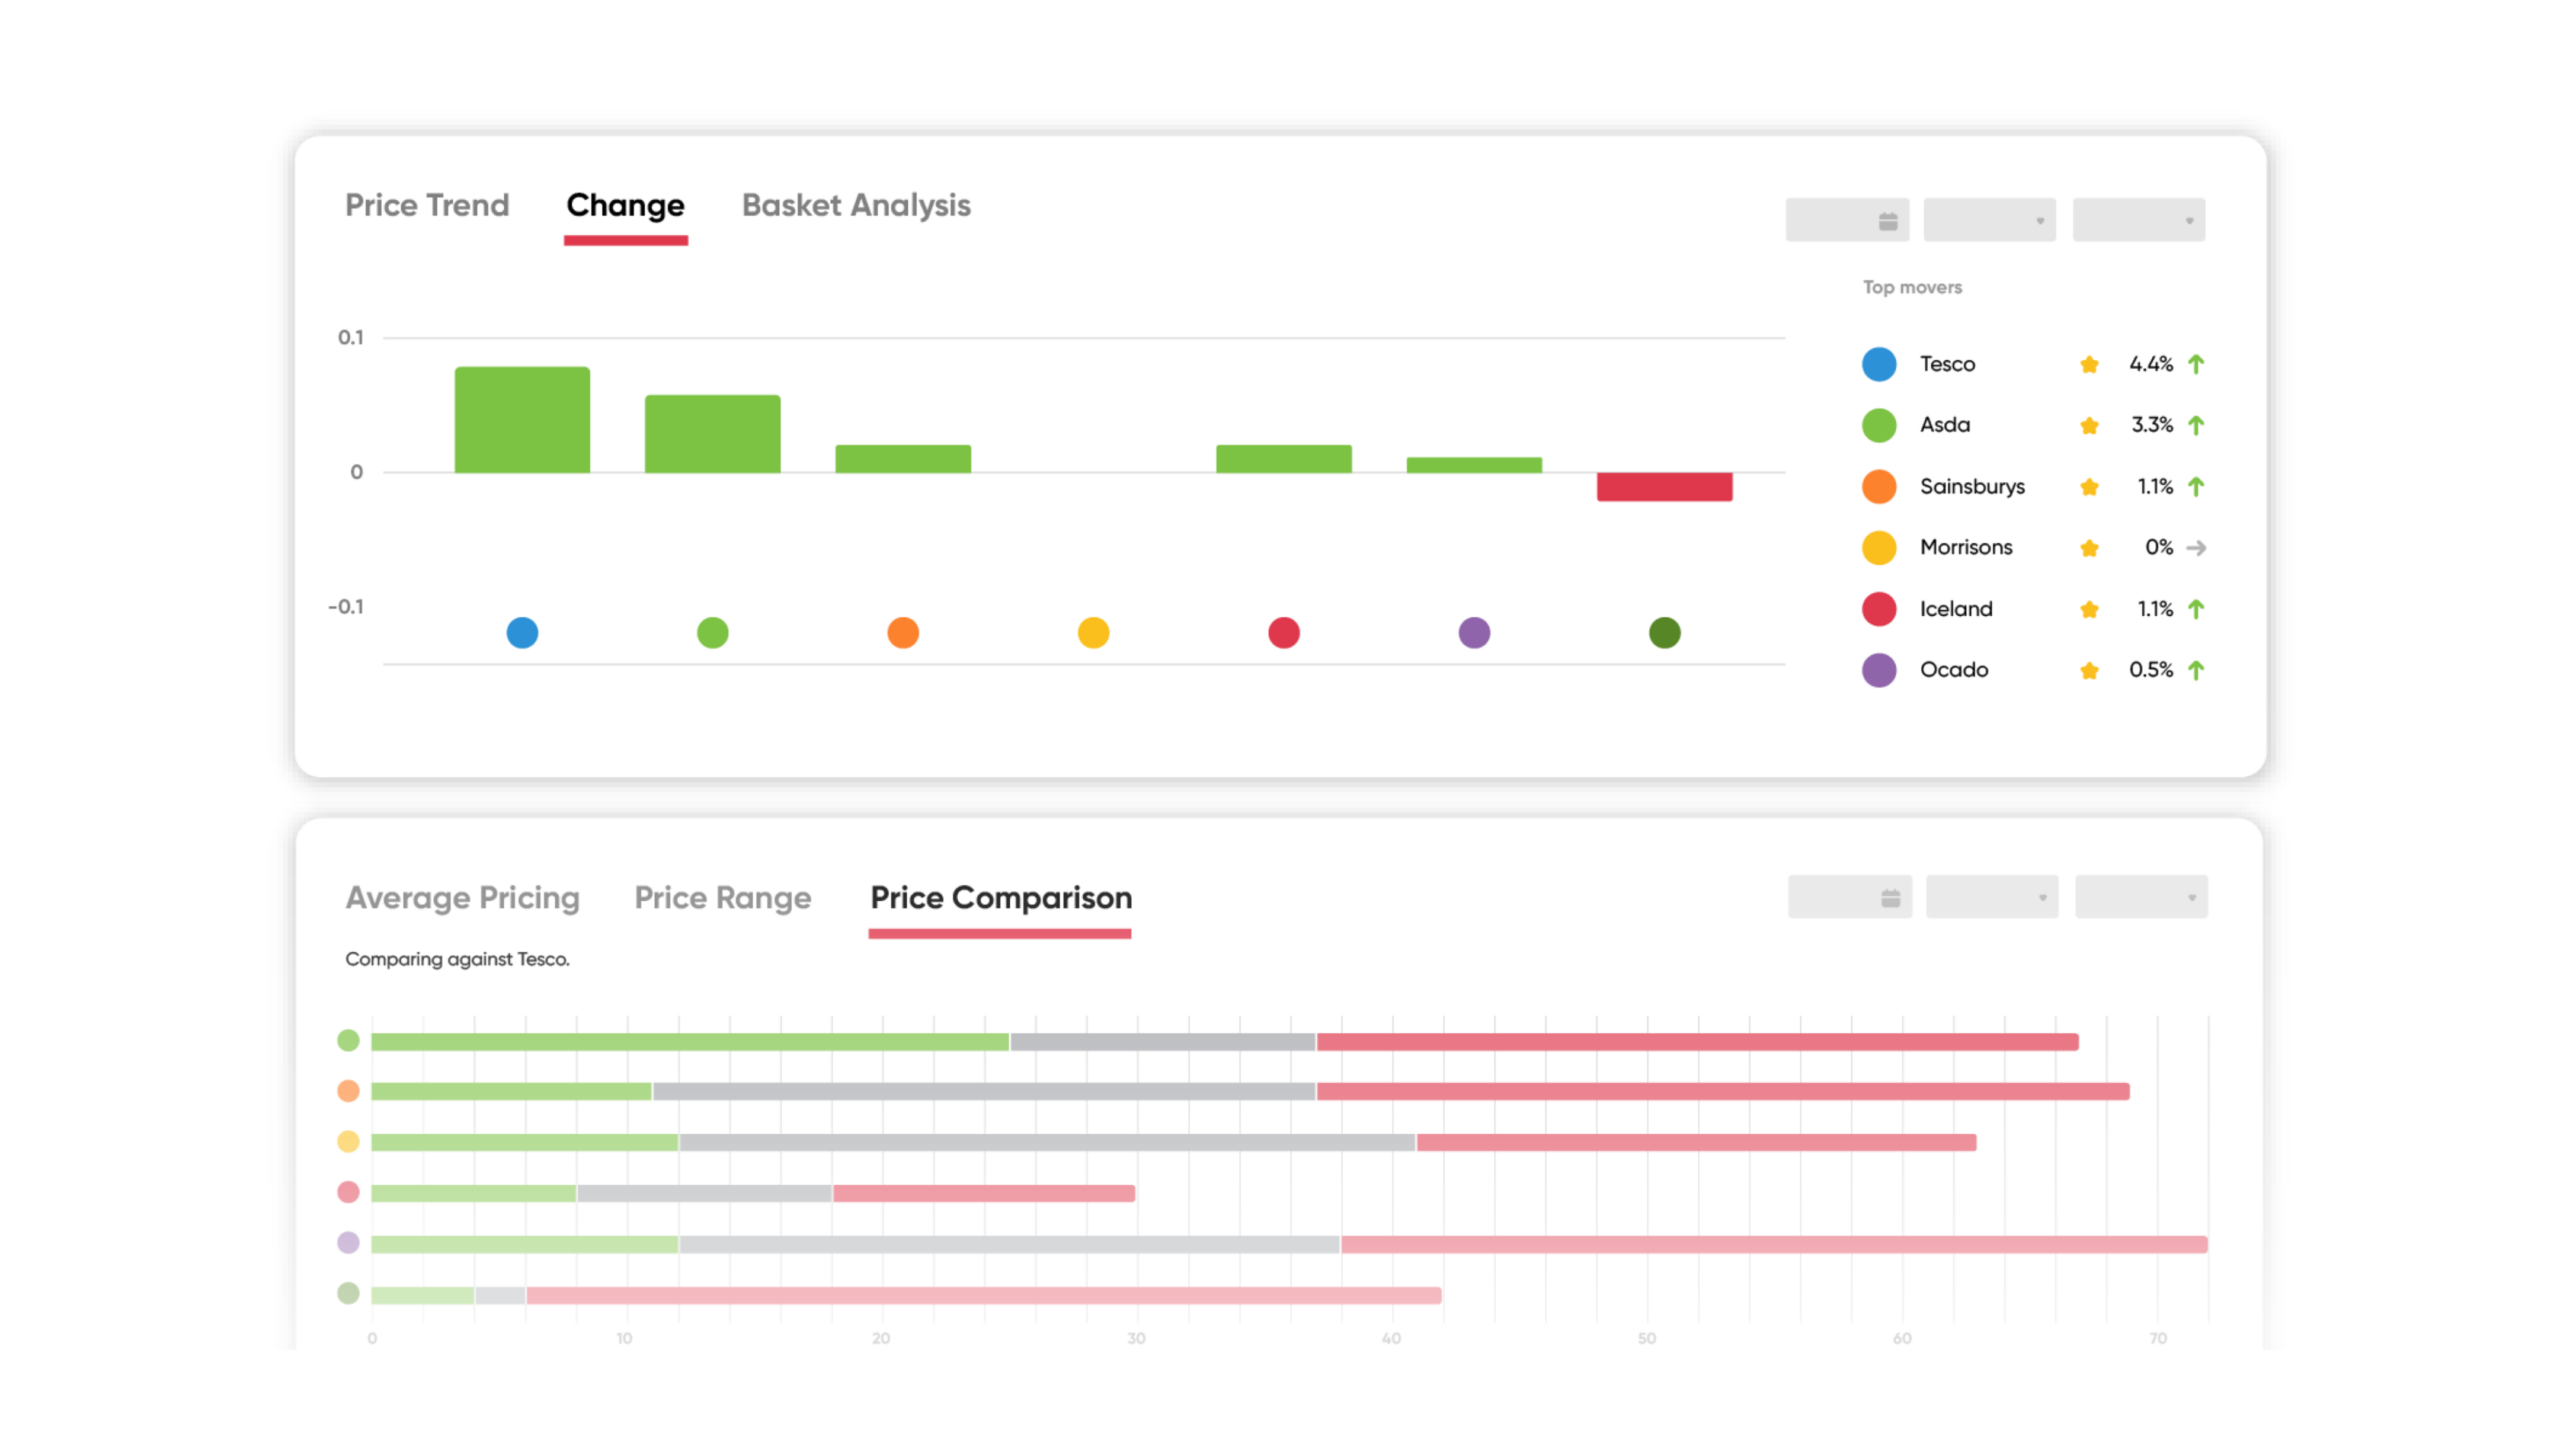Click the blue dot under the first chart bar

pos(522,633)
